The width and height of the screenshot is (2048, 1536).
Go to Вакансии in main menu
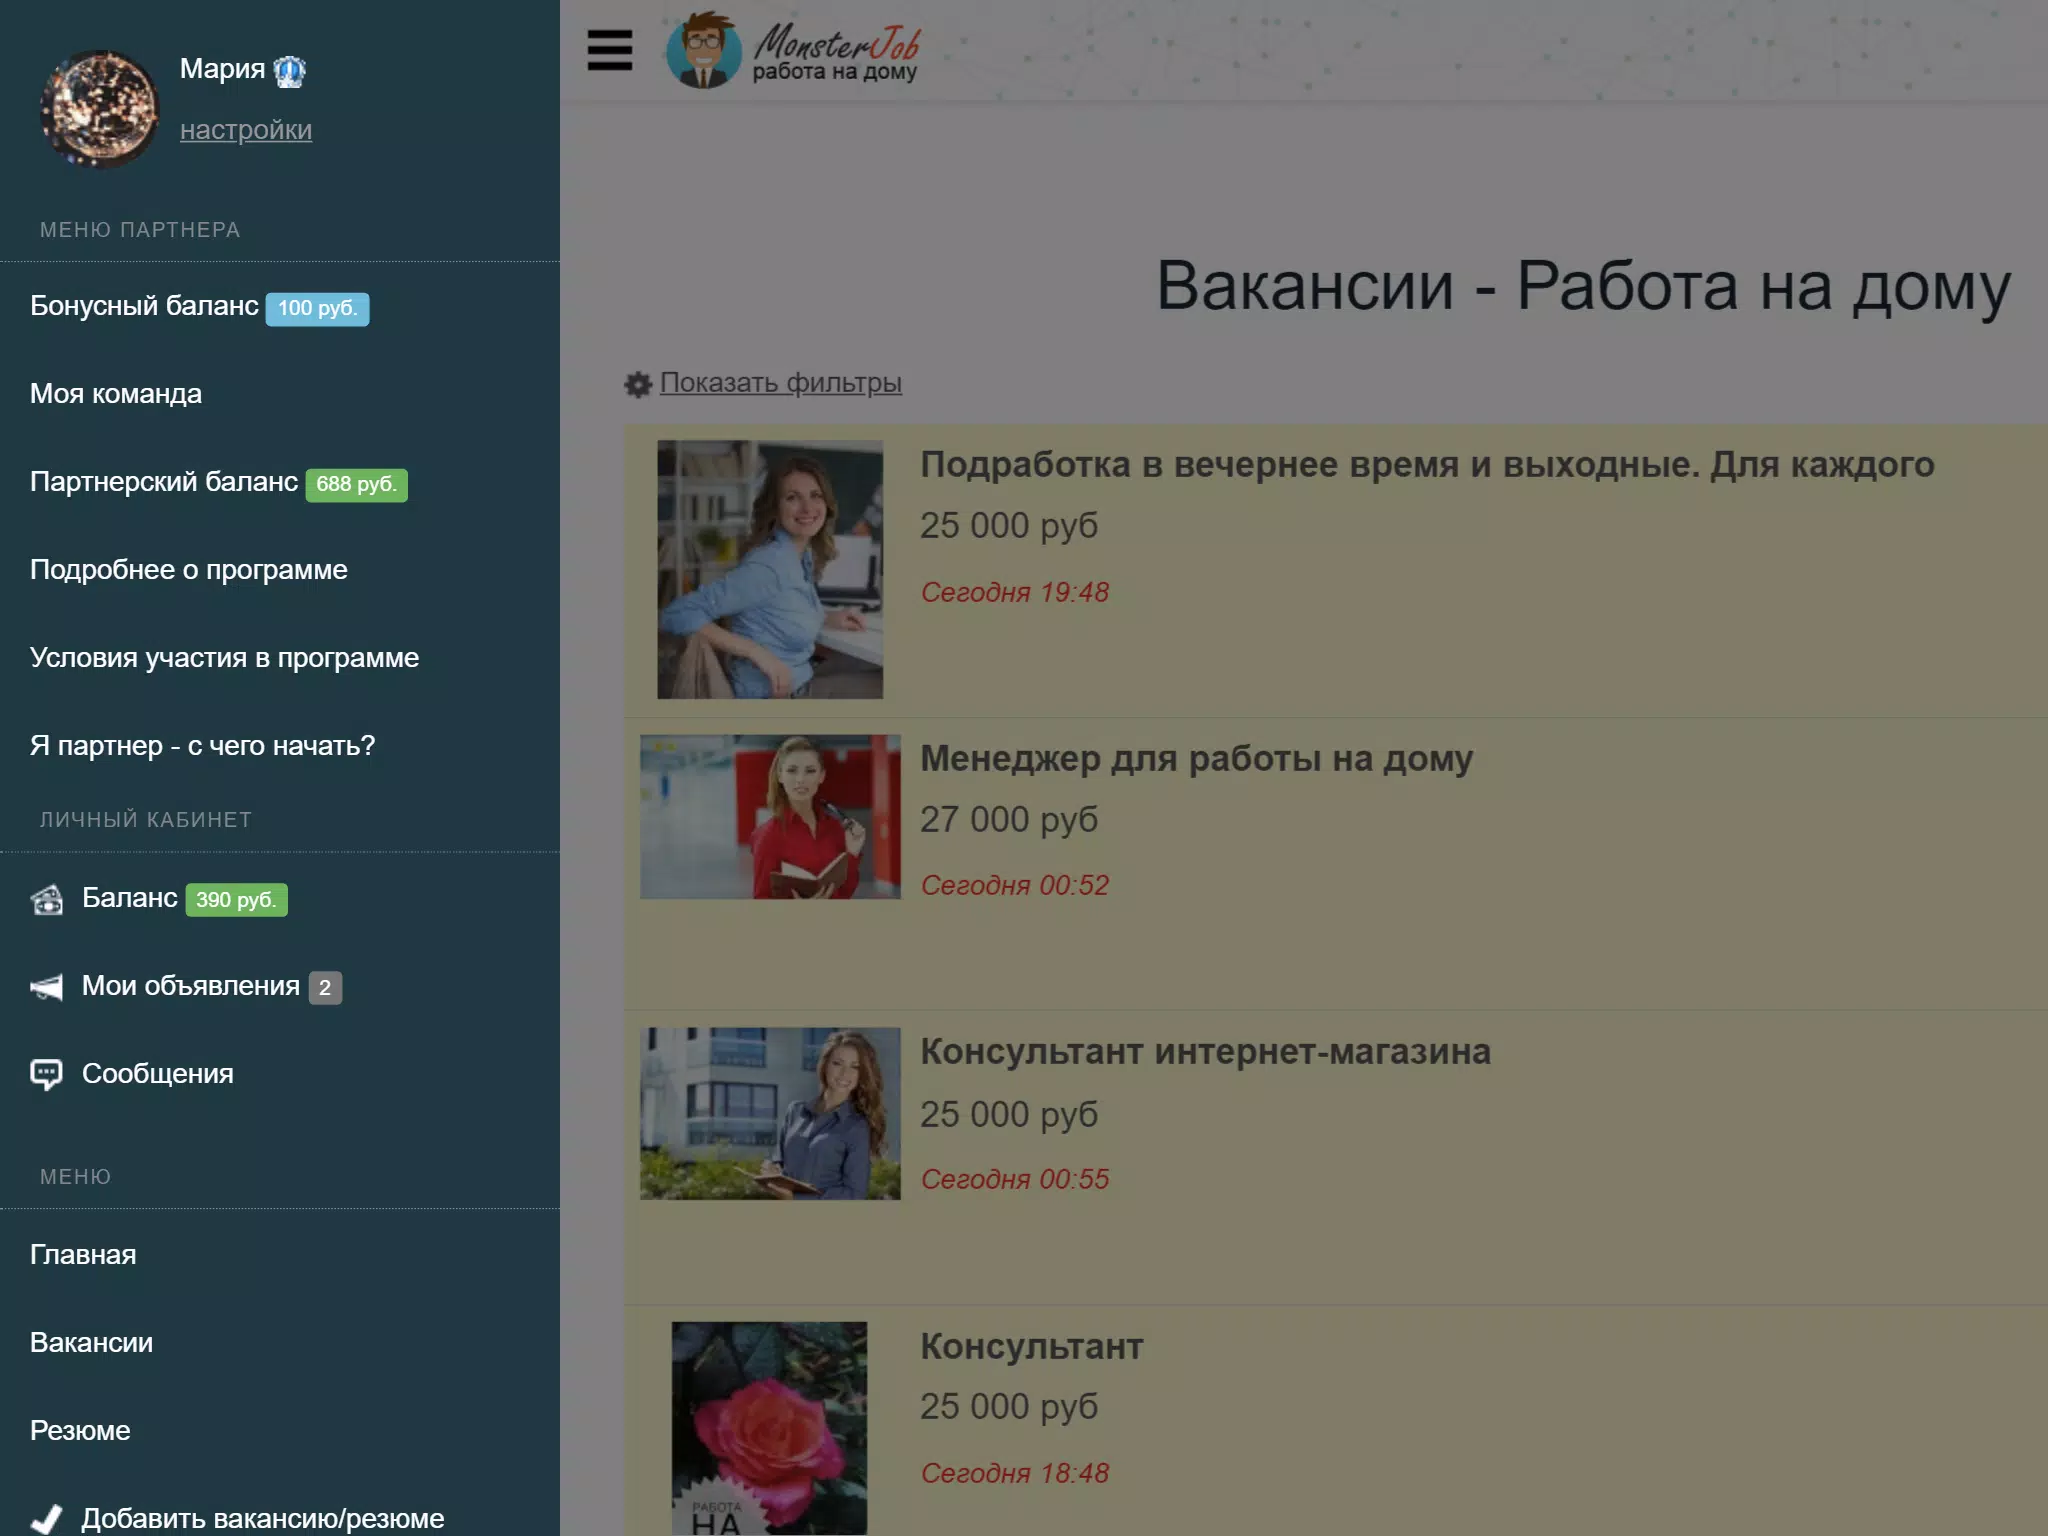coord(91,1343)
